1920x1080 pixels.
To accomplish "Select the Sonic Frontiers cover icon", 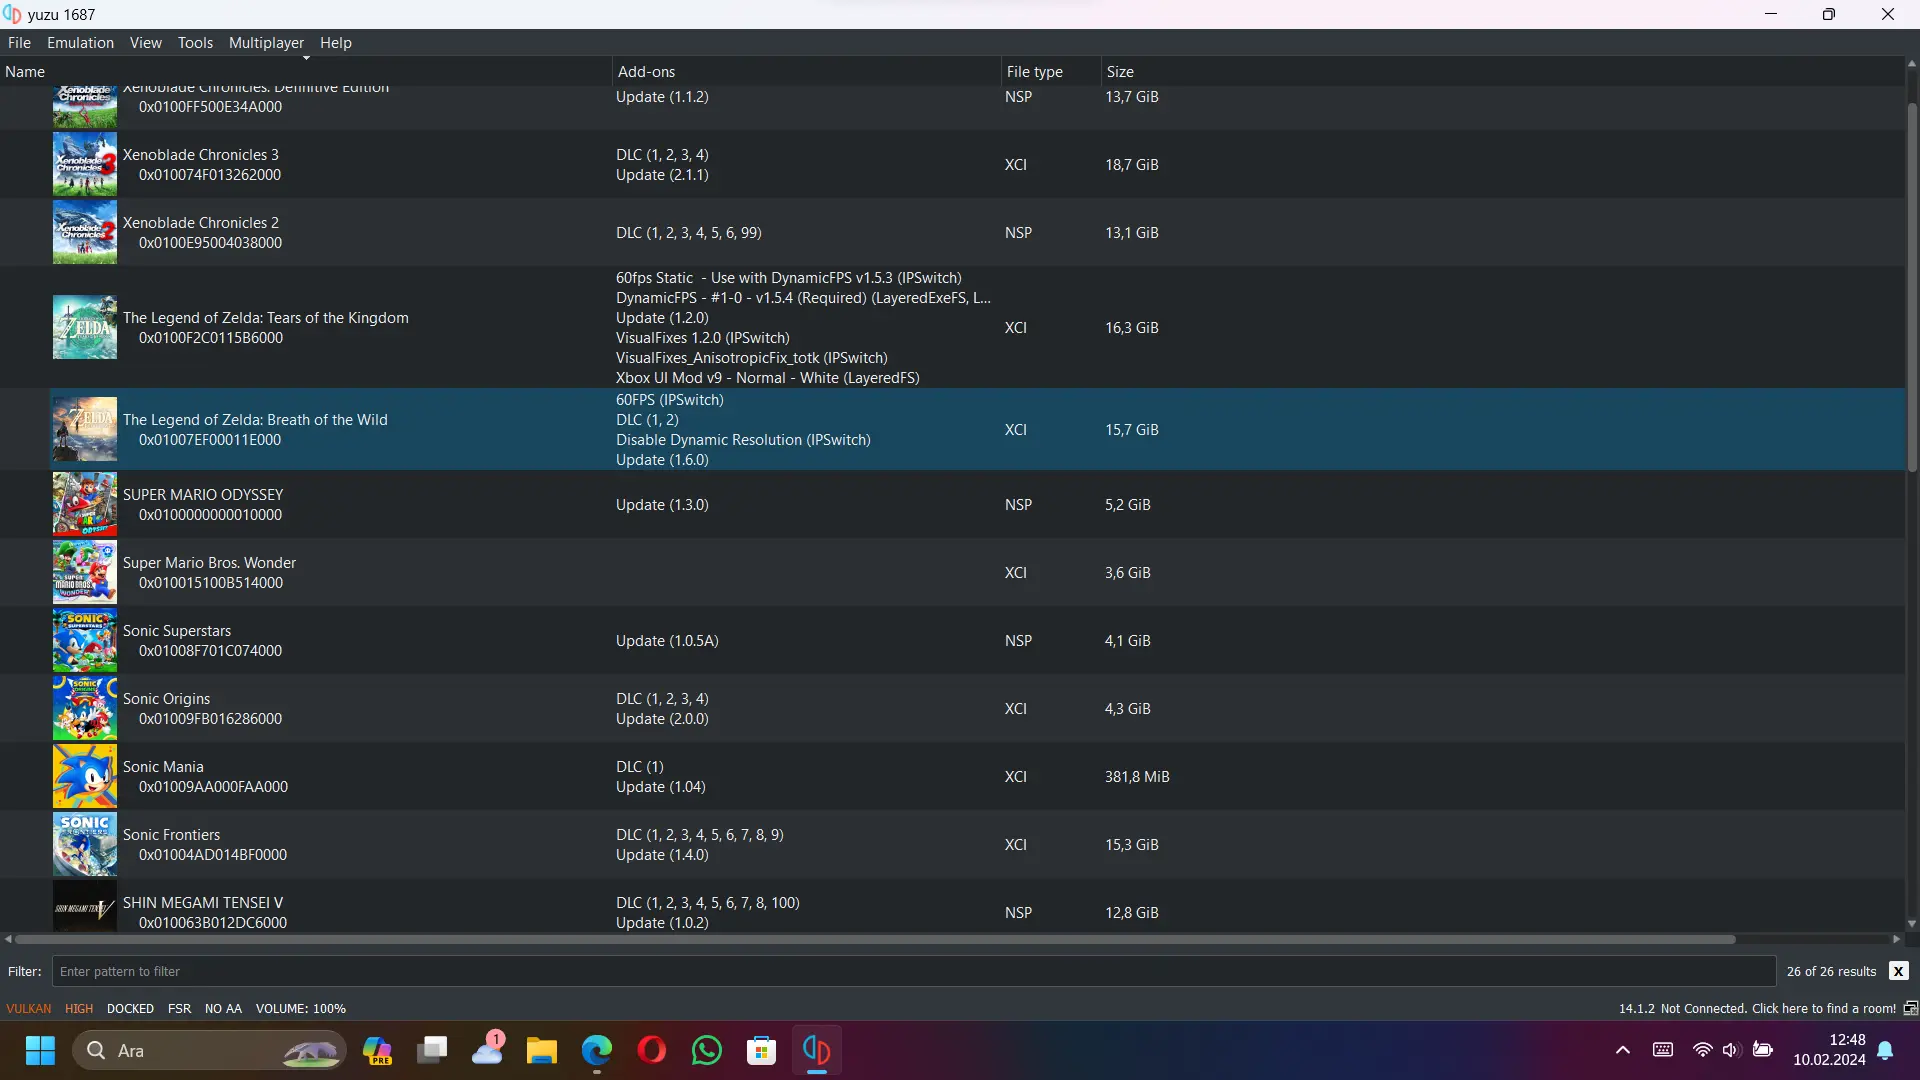I will pyautogui.click(x=85, y=844).
